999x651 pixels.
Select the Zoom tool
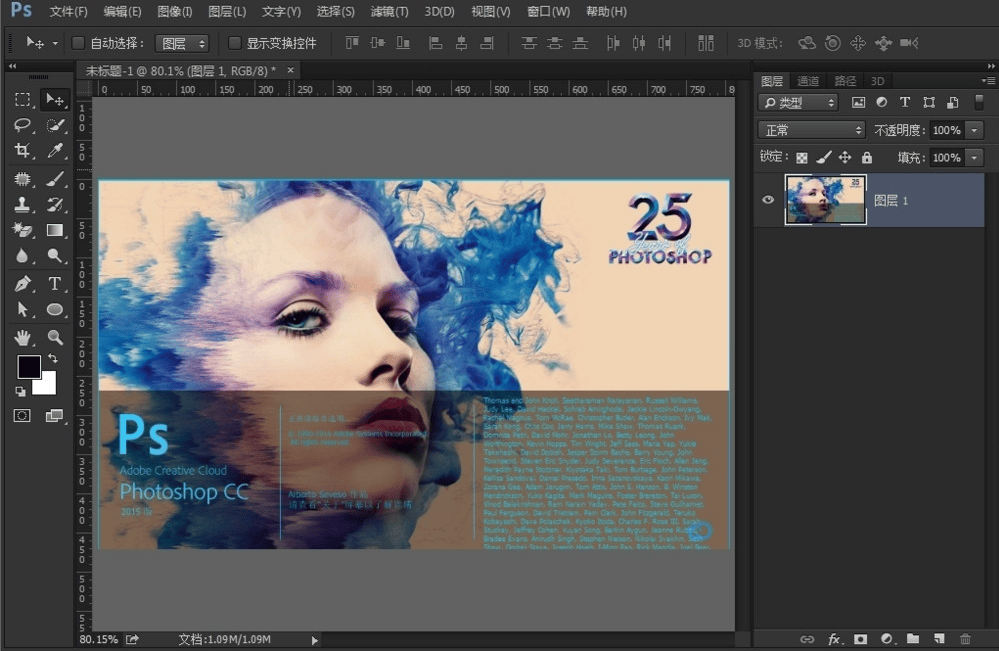pyautogui.click(x=55, y=338)
